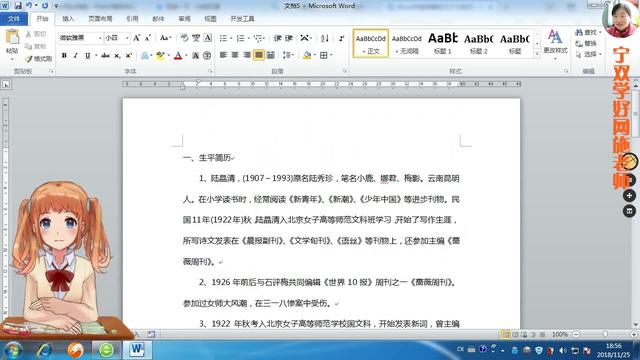The image size is (640, 360).
Task: Apply the 标题 1 heading style
Action: (x=442, y=43)
